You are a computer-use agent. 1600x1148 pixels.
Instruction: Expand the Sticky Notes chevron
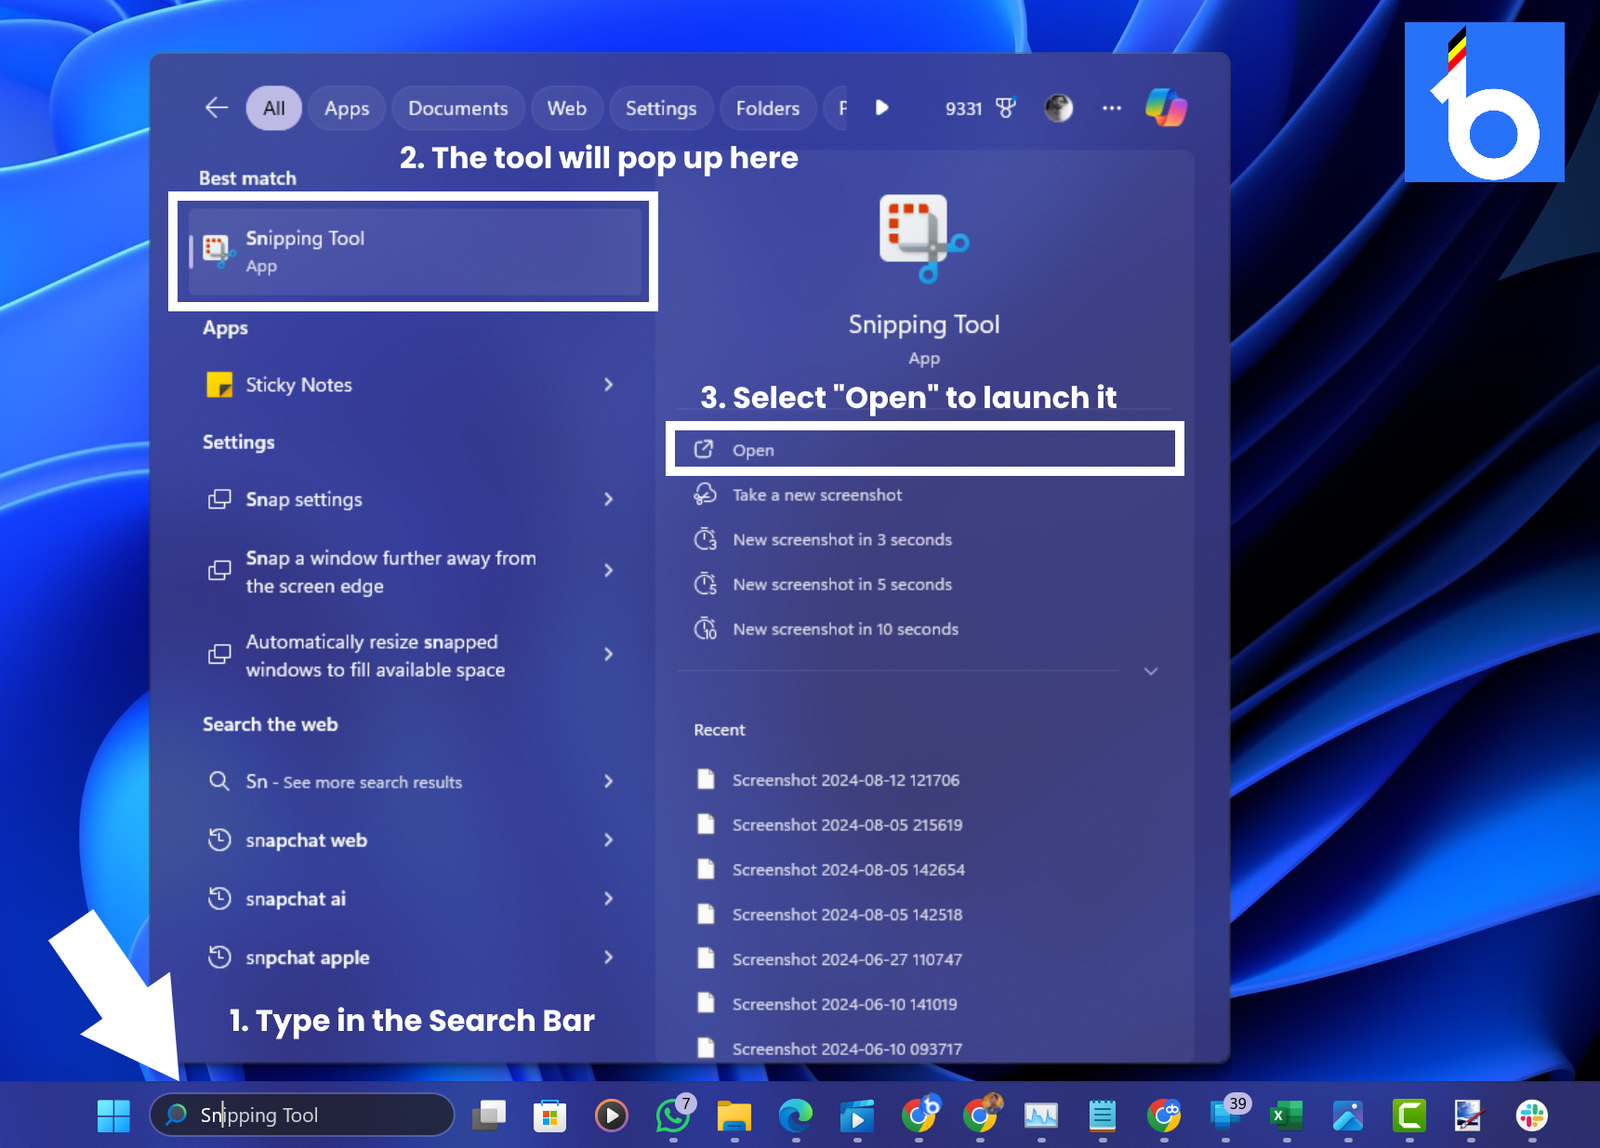pos(608,385)
